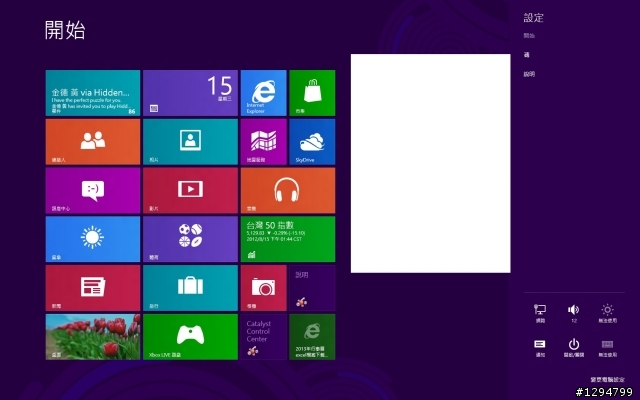Open the Messaging smiley tile
The image size is (640, 400).
point(93,191)
